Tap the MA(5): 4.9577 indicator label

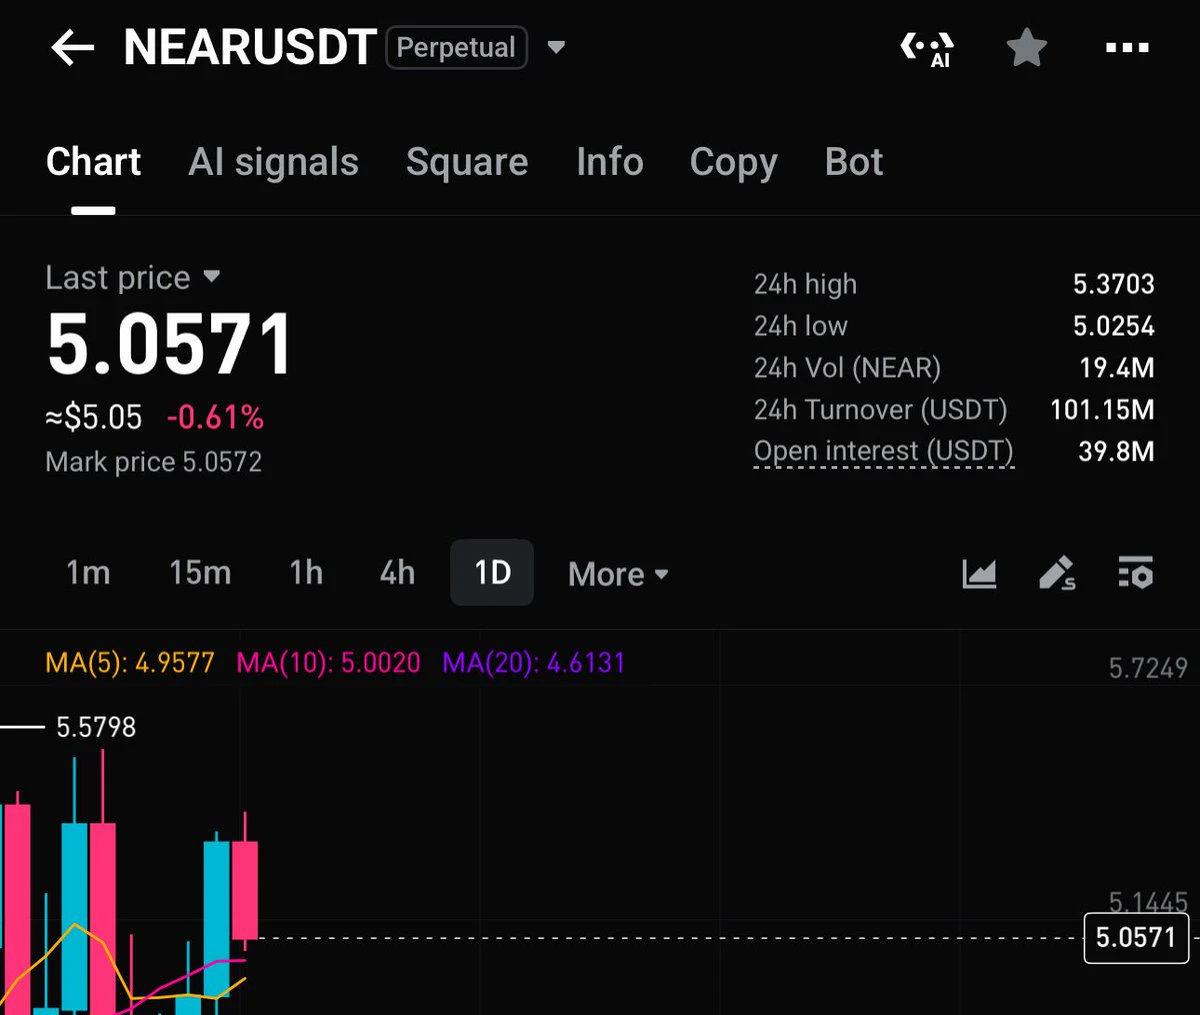pos(130,663)
